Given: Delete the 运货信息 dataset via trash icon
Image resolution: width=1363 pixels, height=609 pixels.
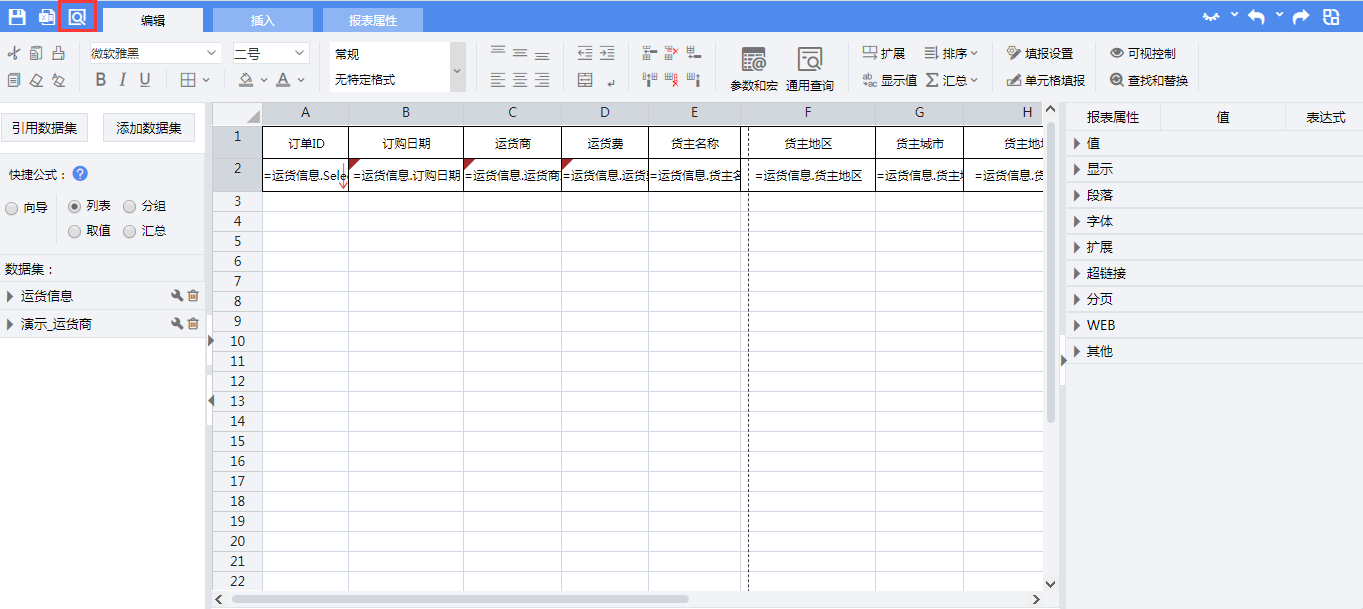Looking at the screenshot, I should point(193,296).
